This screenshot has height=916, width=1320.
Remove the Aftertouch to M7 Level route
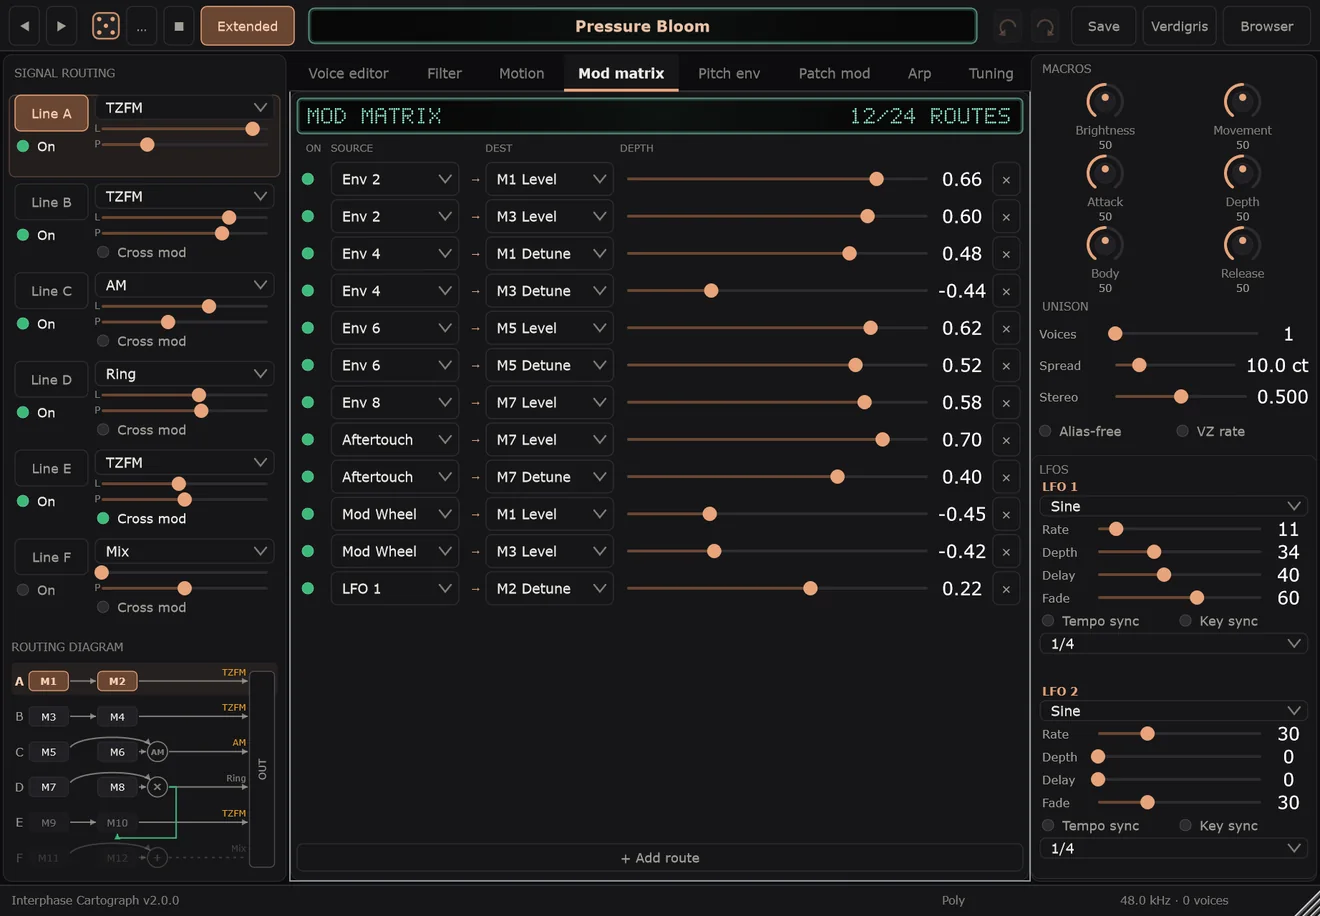(1006, 440)
